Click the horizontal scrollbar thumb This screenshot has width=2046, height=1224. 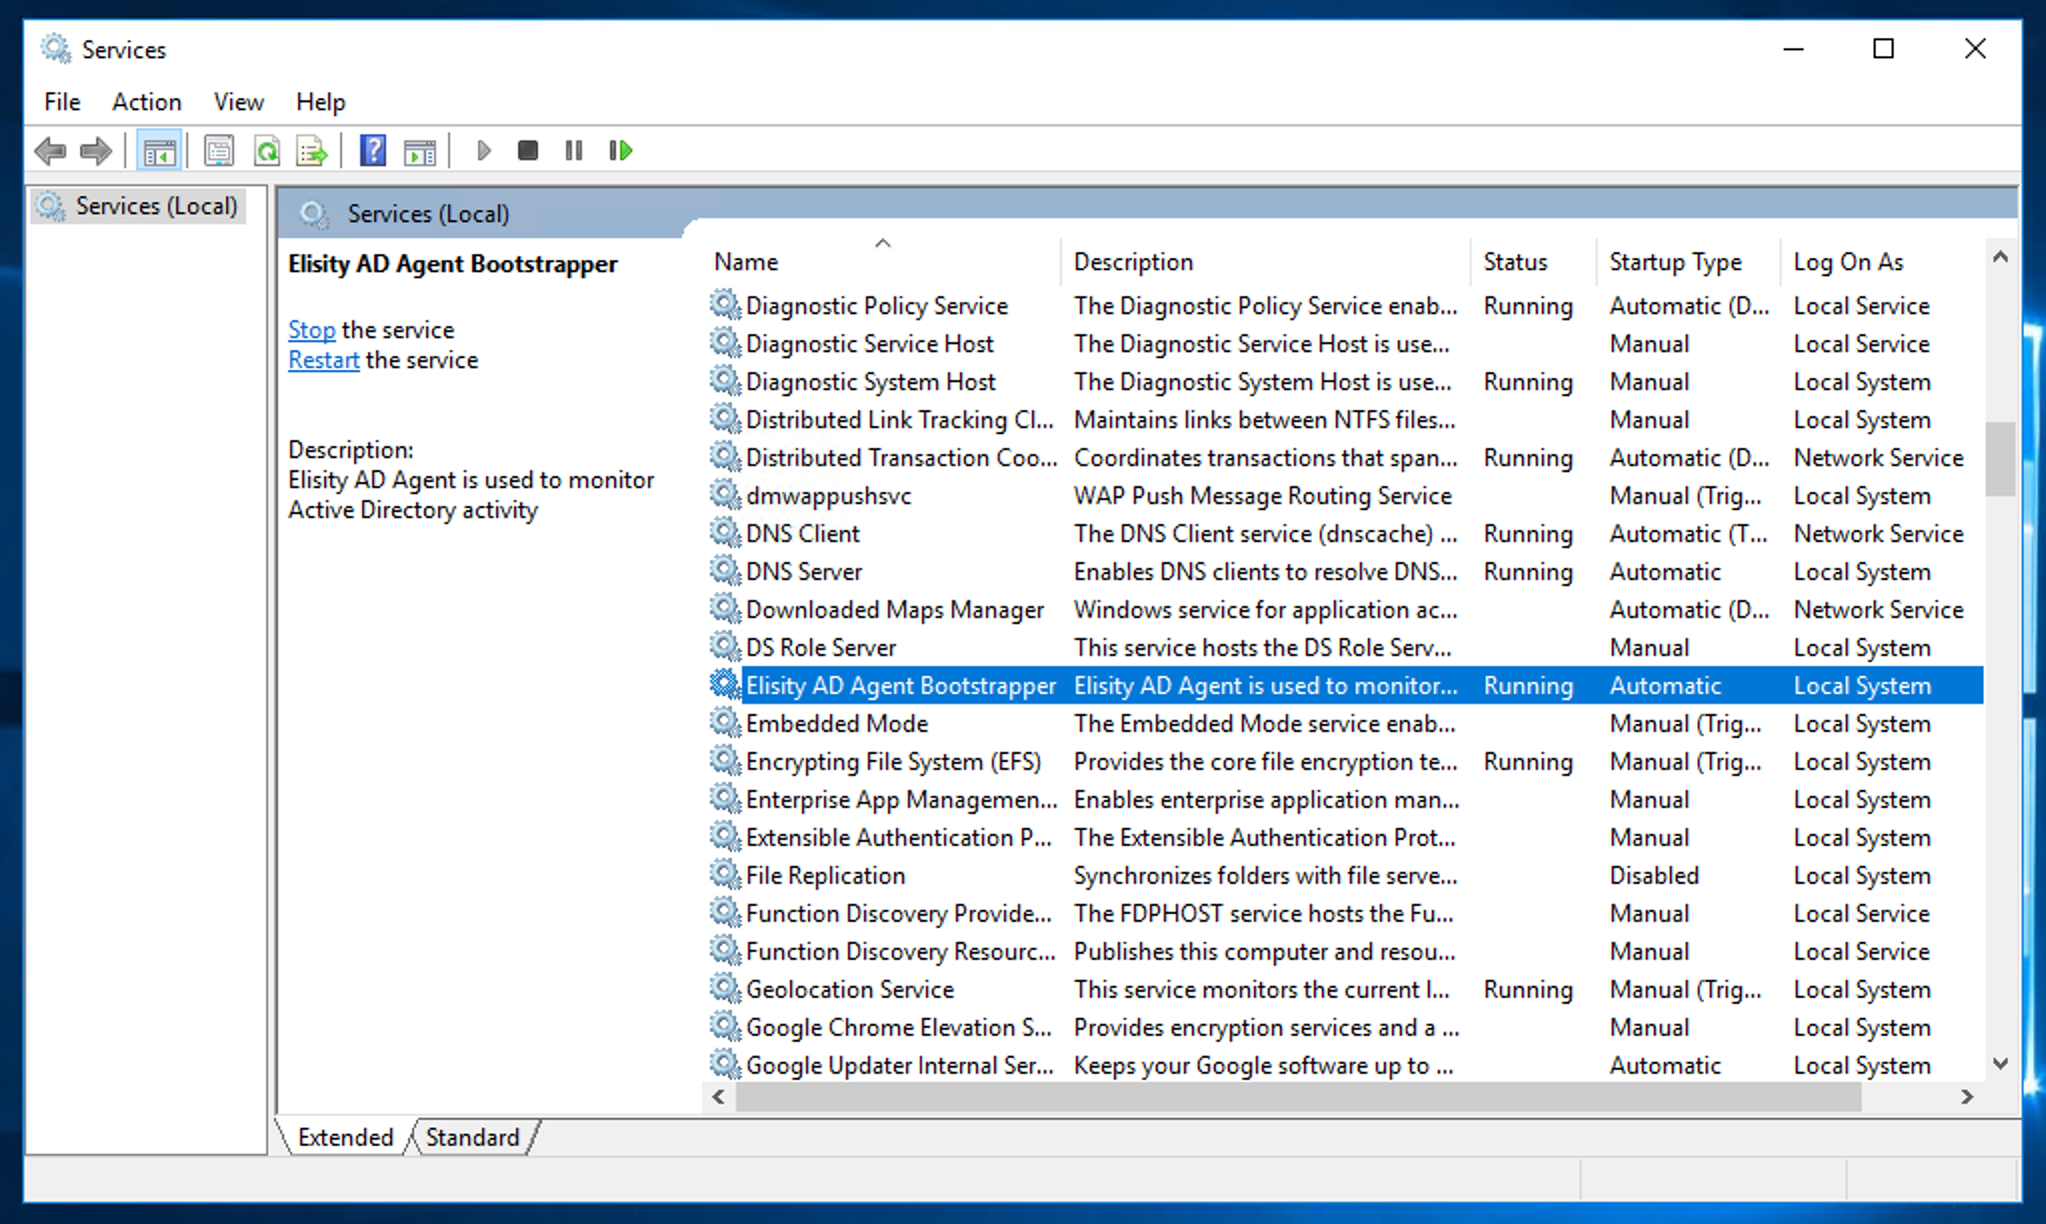coord(1299,1096)
